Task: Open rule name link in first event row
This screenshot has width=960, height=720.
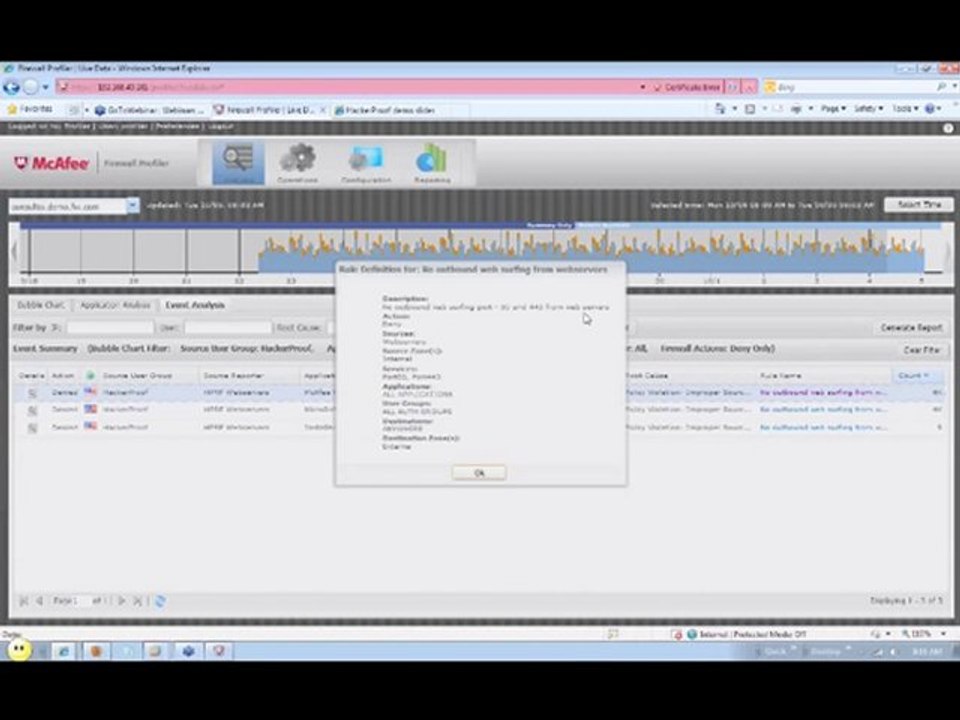Action: point(823,392)
